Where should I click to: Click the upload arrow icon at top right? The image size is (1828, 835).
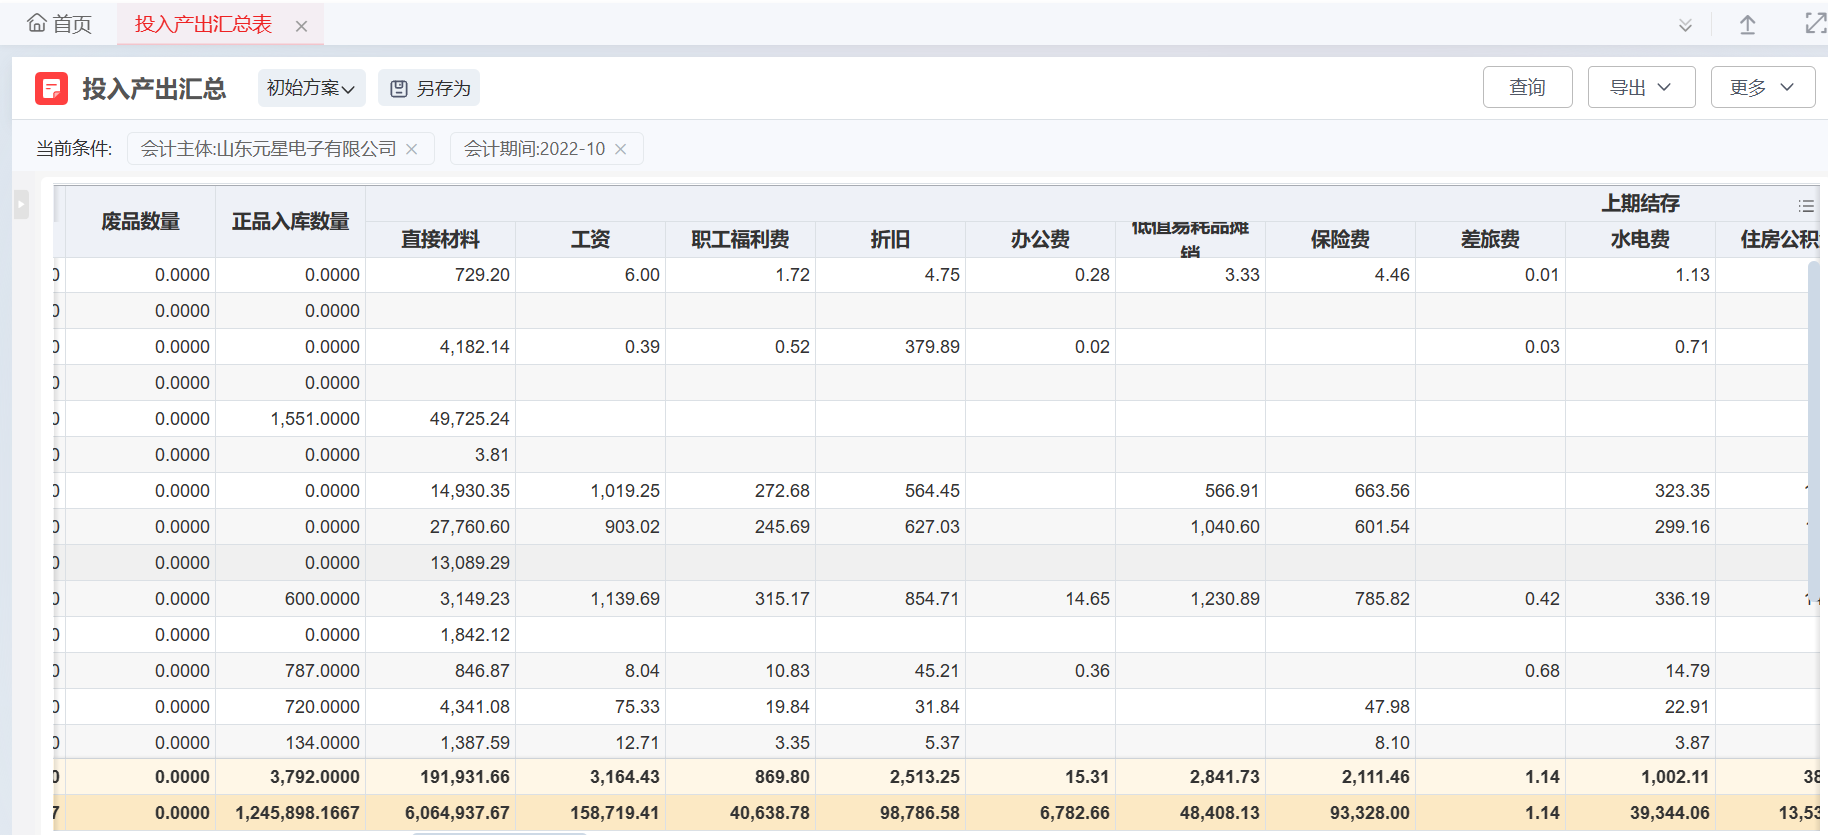pyautogui.click(x=1747, y=25)
